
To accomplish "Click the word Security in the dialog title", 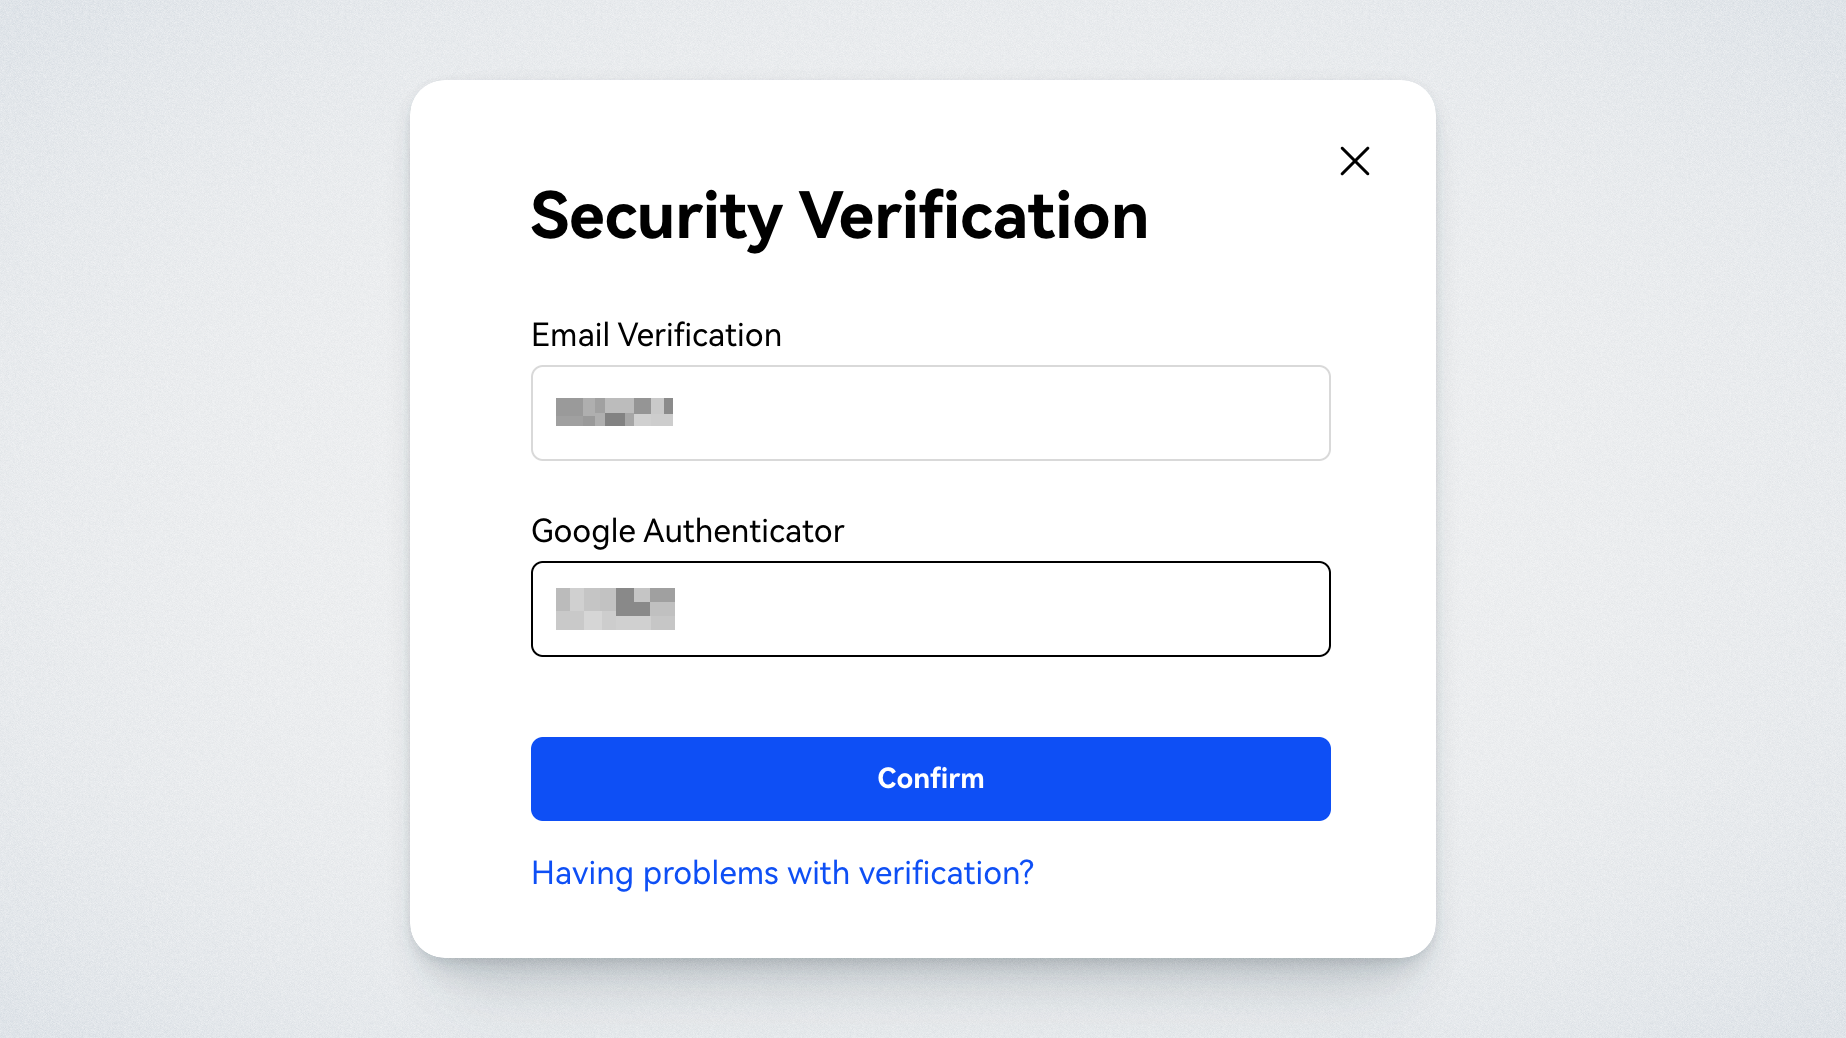I will [x=656, y=216].
